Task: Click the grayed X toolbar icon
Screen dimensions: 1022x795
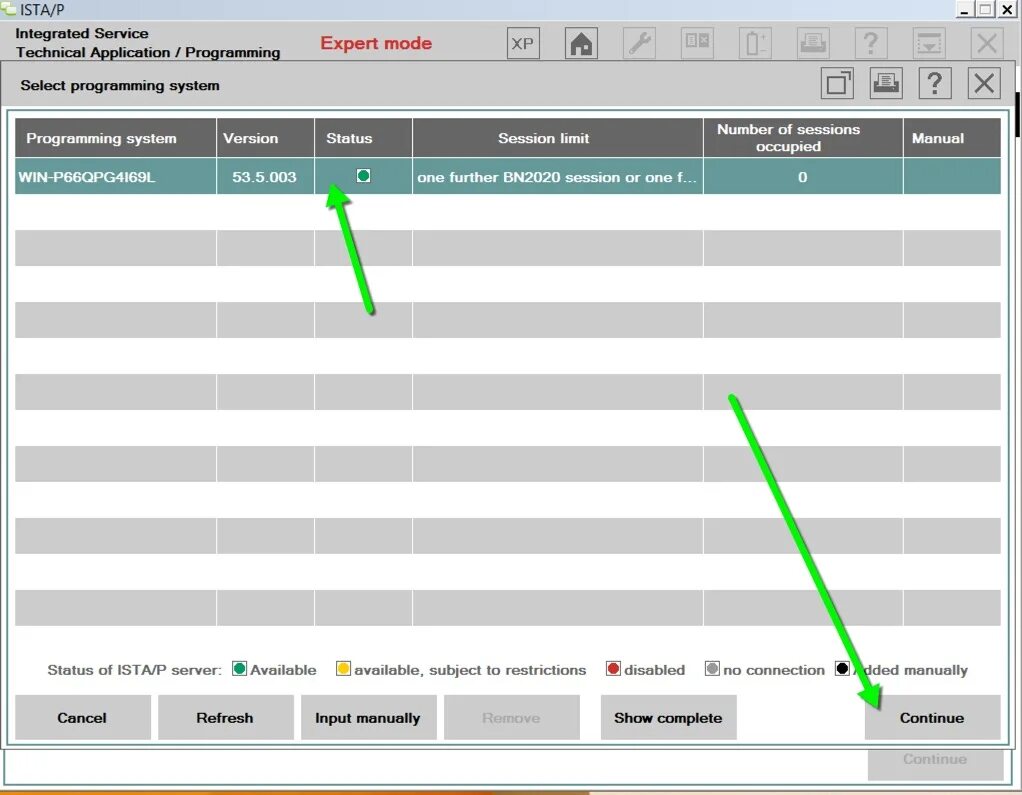Action: tap(987, 44)
